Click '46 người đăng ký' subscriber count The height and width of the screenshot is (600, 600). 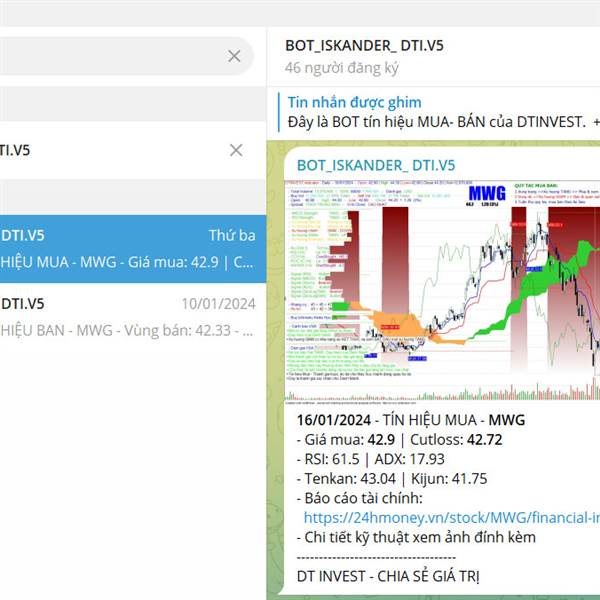coord(342,68)
